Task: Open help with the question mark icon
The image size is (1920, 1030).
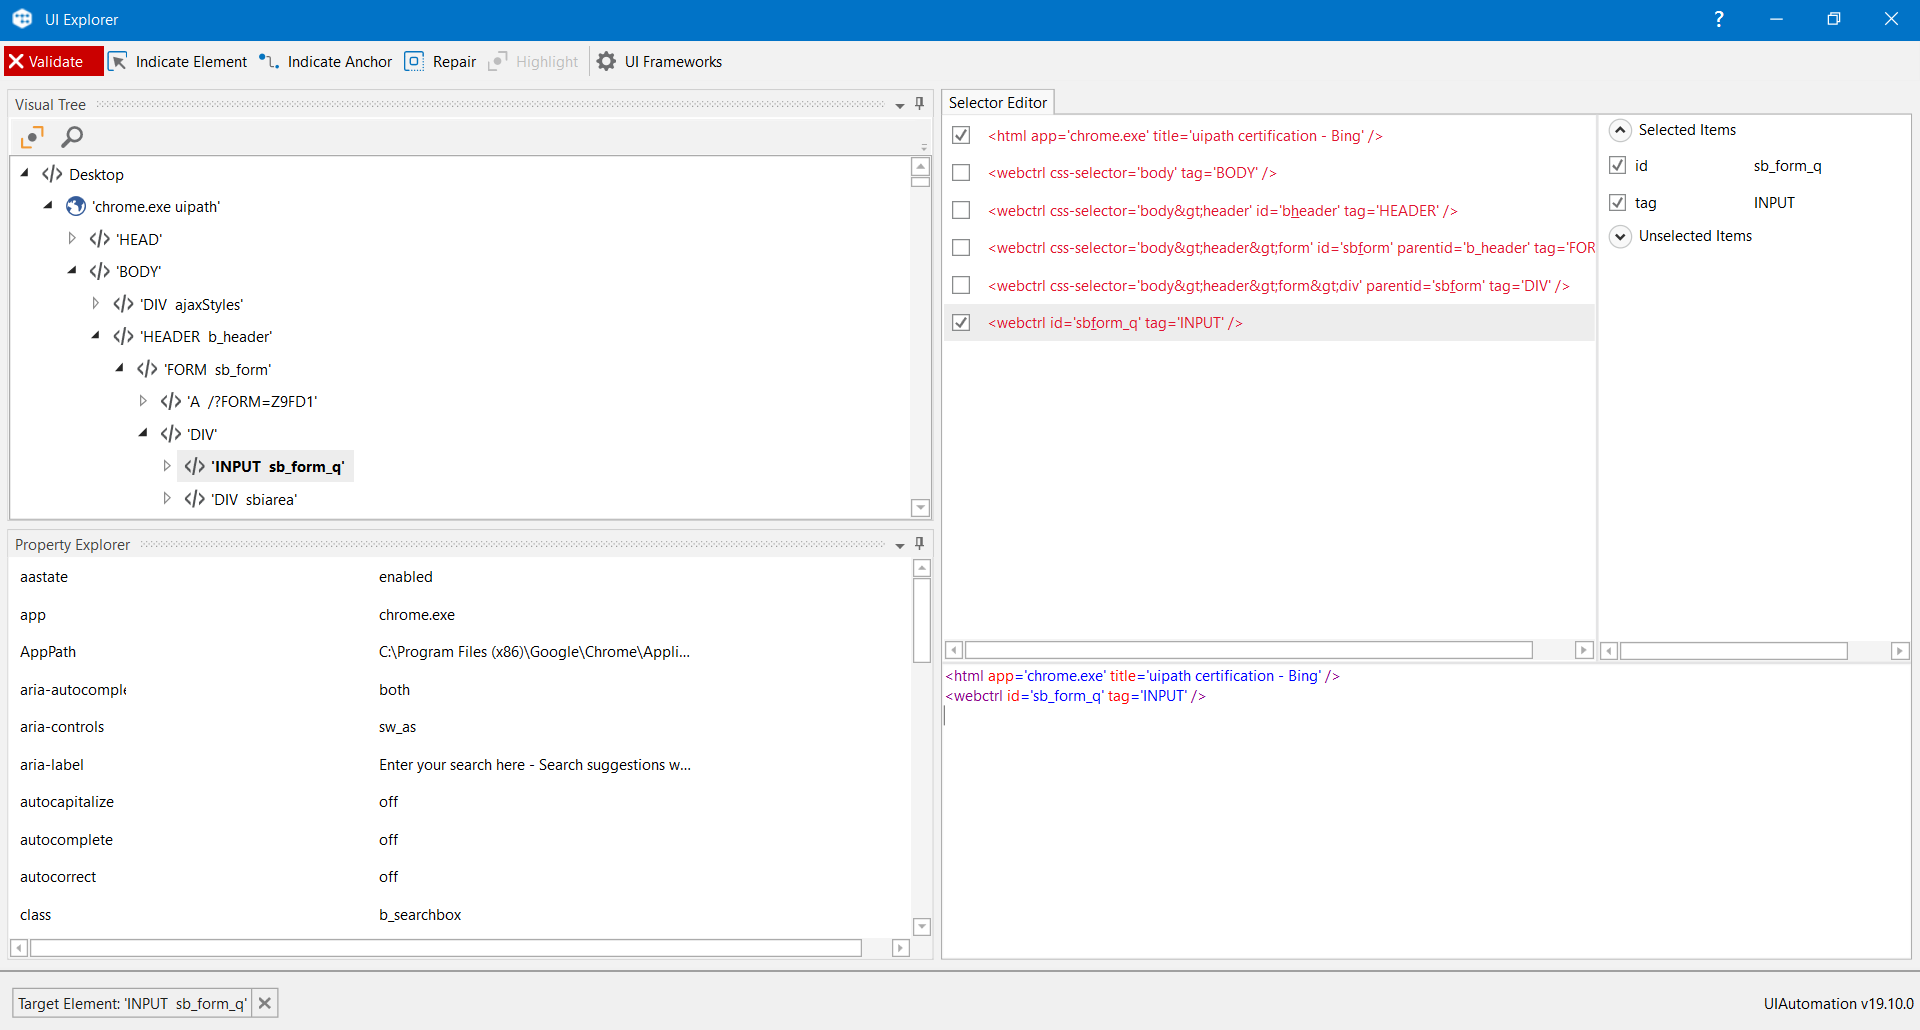Action: (x=1719, y=19)
